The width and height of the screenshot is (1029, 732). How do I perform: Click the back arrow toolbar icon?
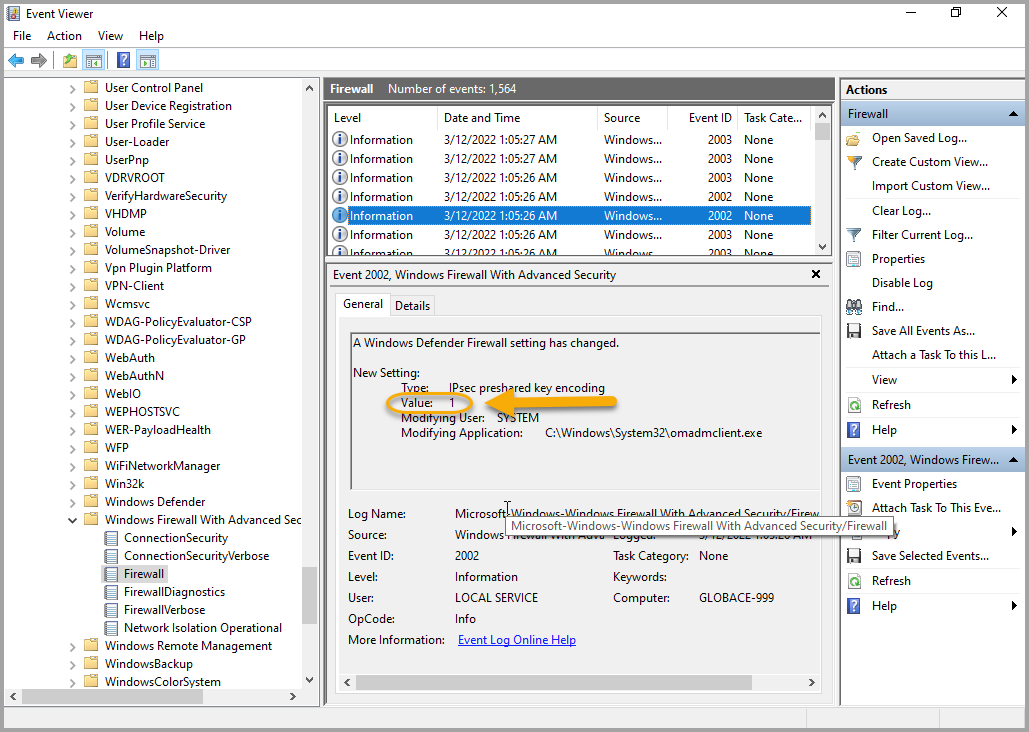16,61
